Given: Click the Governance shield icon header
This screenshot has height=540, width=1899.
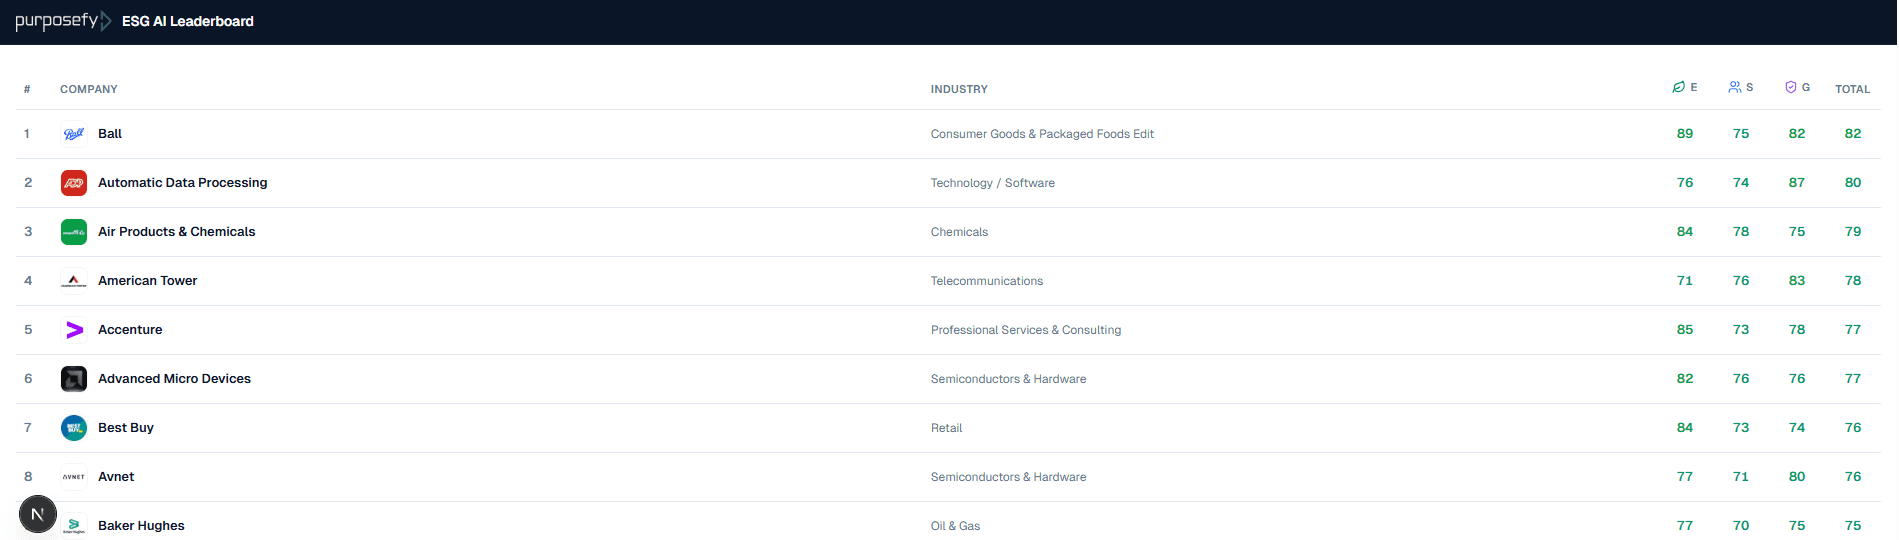Looking at the screenshot, I should pyautogui.click(x=1791, y=87).
